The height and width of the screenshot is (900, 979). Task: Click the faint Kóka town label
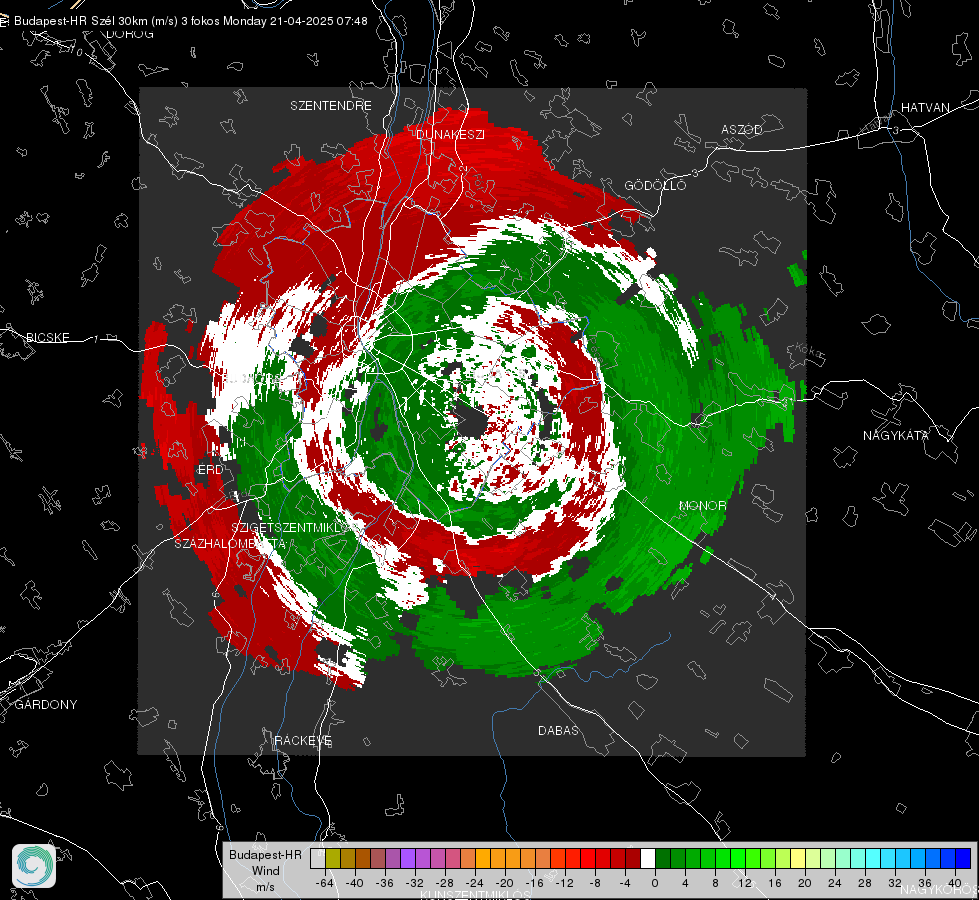[809, 351]
